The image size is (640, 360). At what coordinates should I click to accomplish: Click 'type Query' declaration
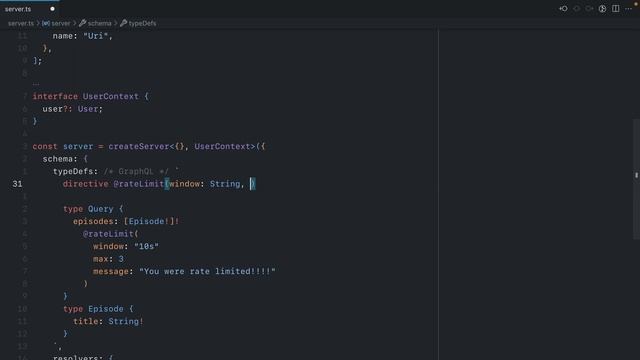88,209
